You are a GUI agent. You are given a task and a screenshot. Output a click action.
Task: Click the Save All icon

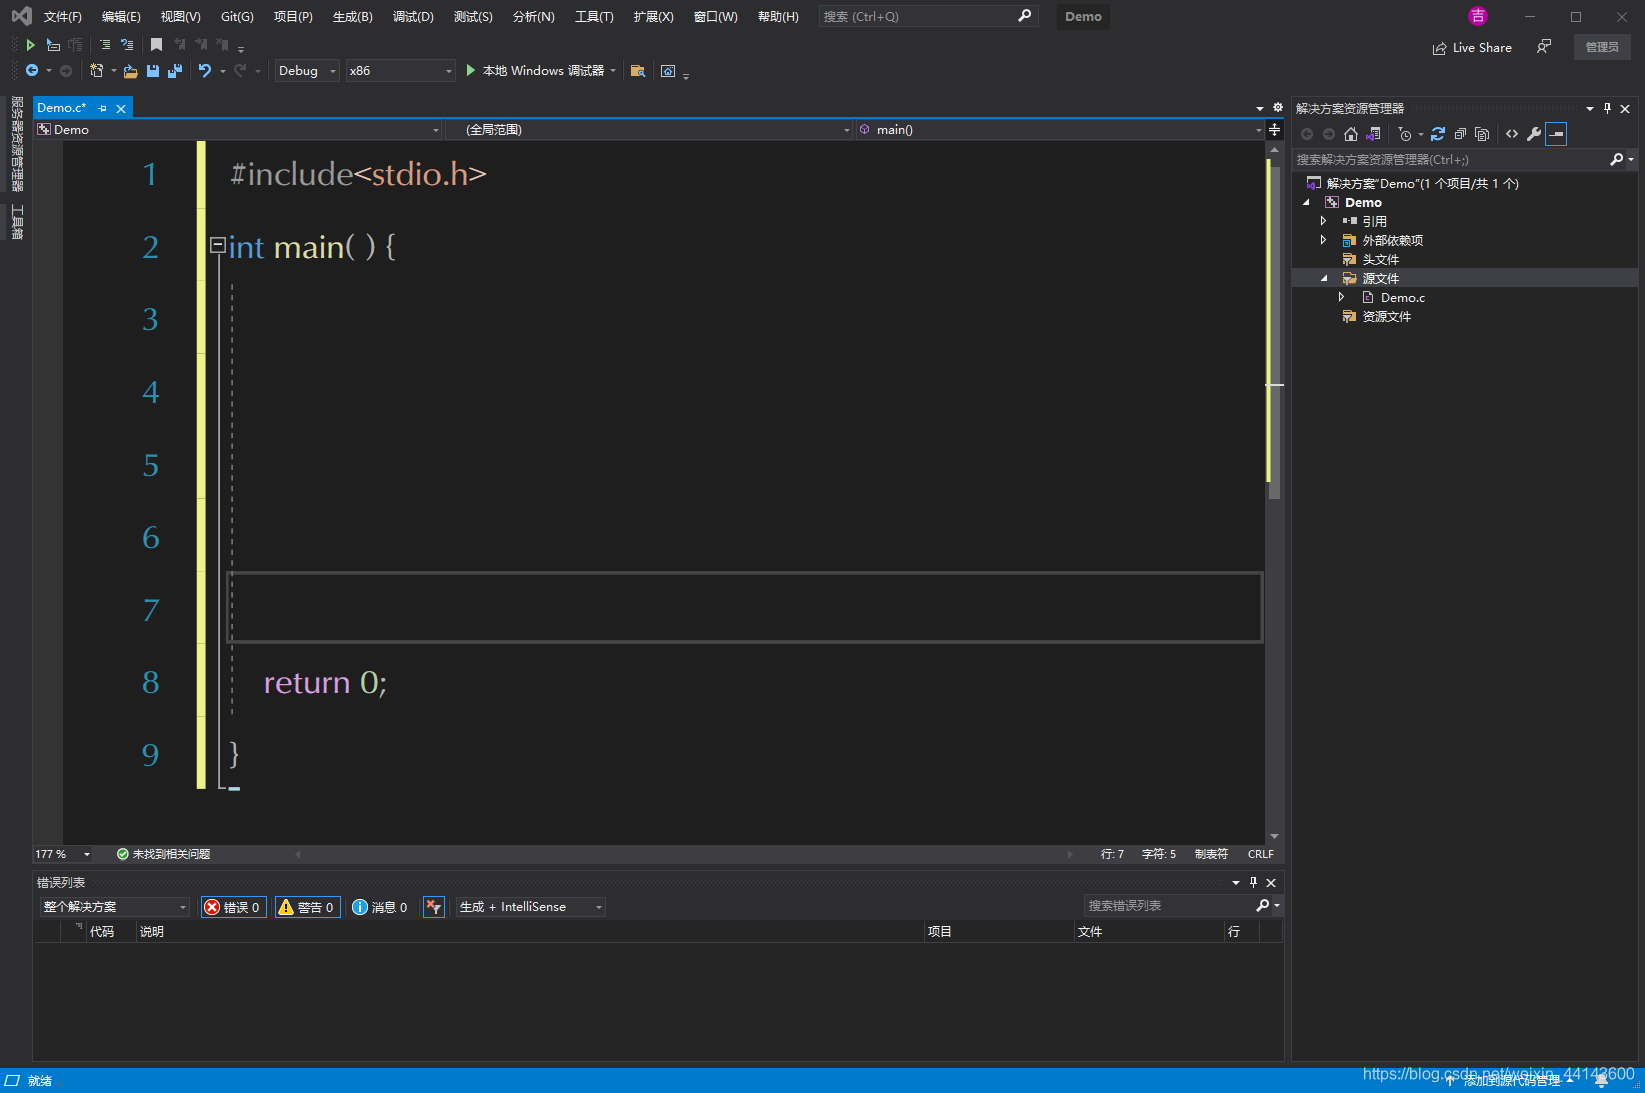(175, 70)
